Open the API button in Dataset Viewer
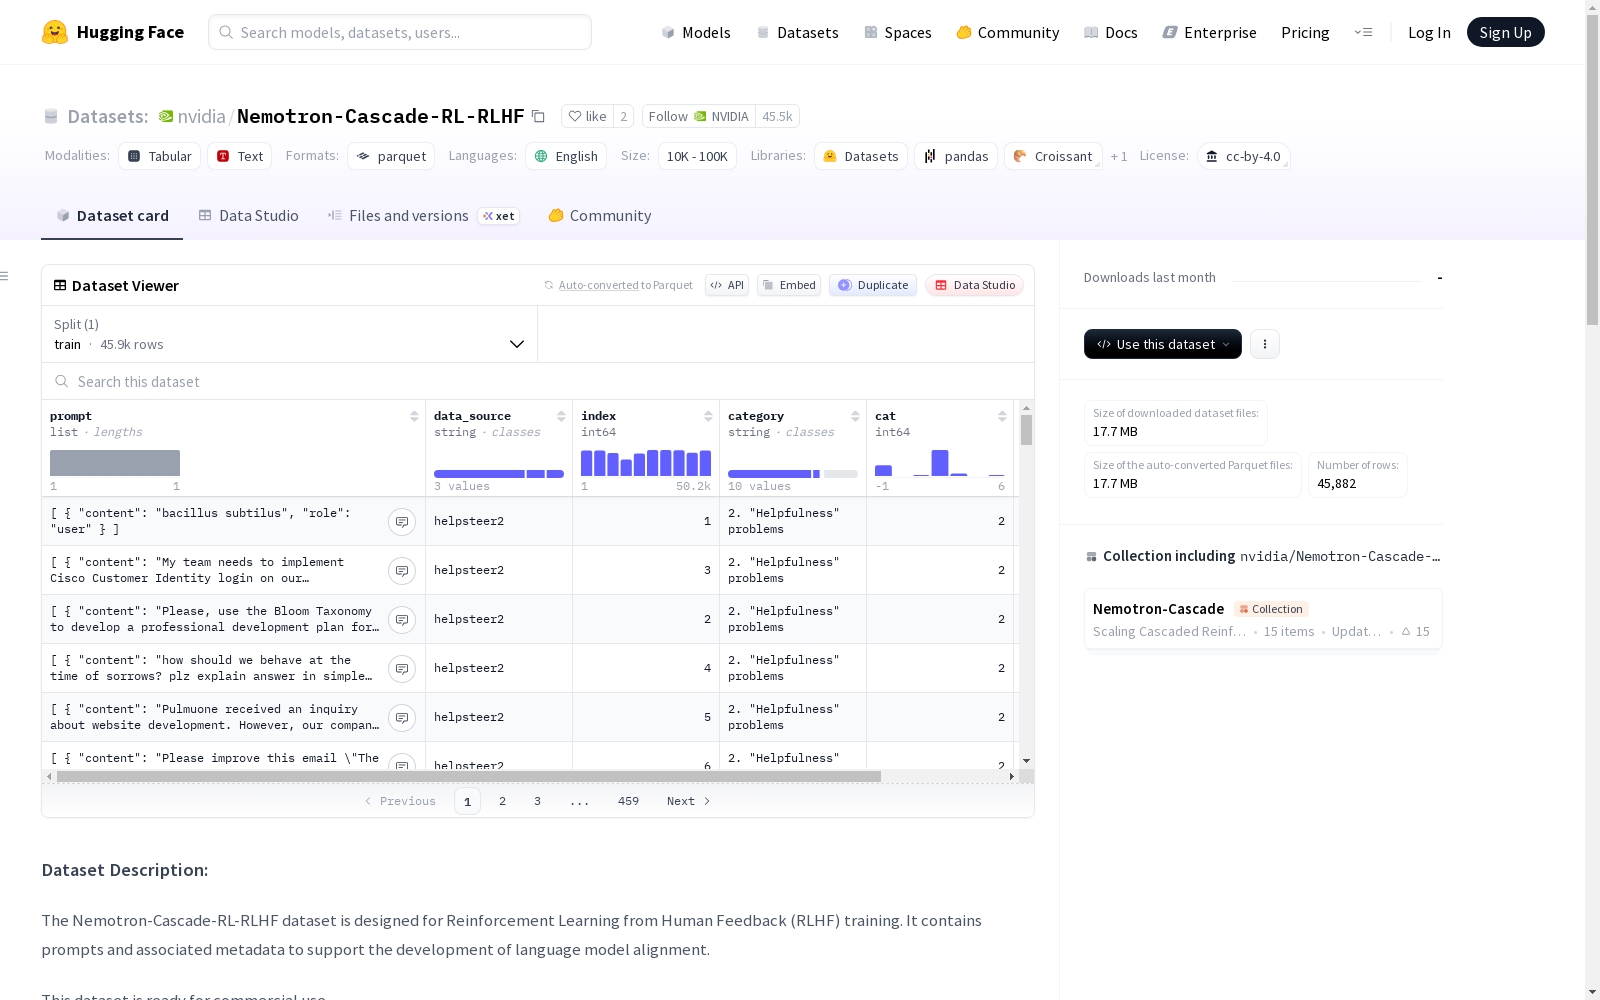Screen dimensions: 1600x1000 tap(727, 285)
